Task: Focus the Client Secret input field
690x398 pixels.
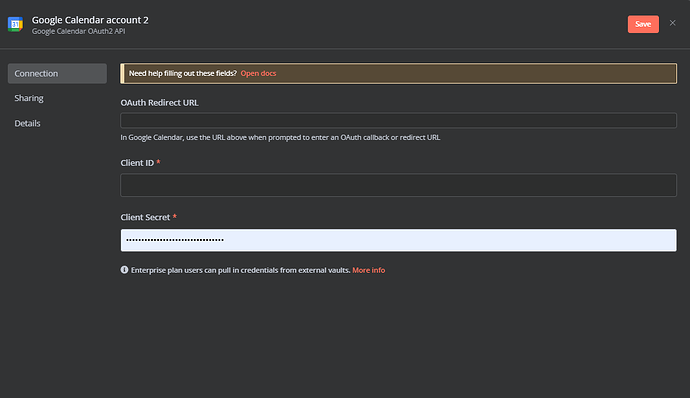Action: (398, 240)
